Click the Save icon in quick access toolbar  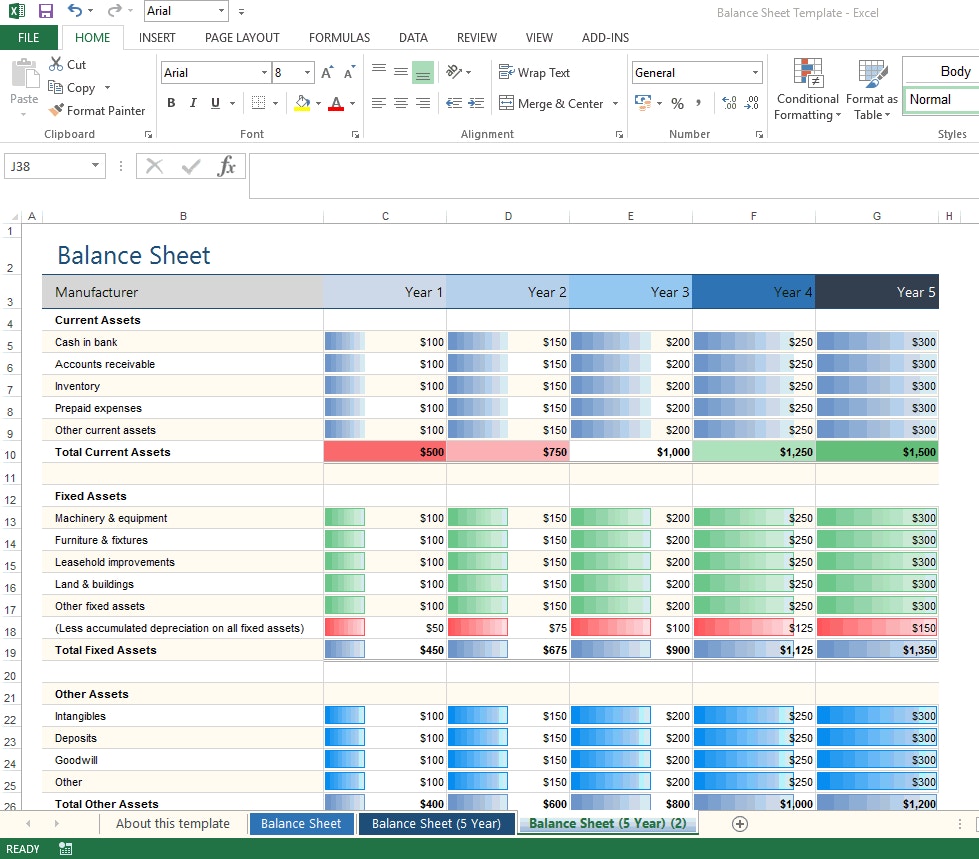click(x=45, y=11)
